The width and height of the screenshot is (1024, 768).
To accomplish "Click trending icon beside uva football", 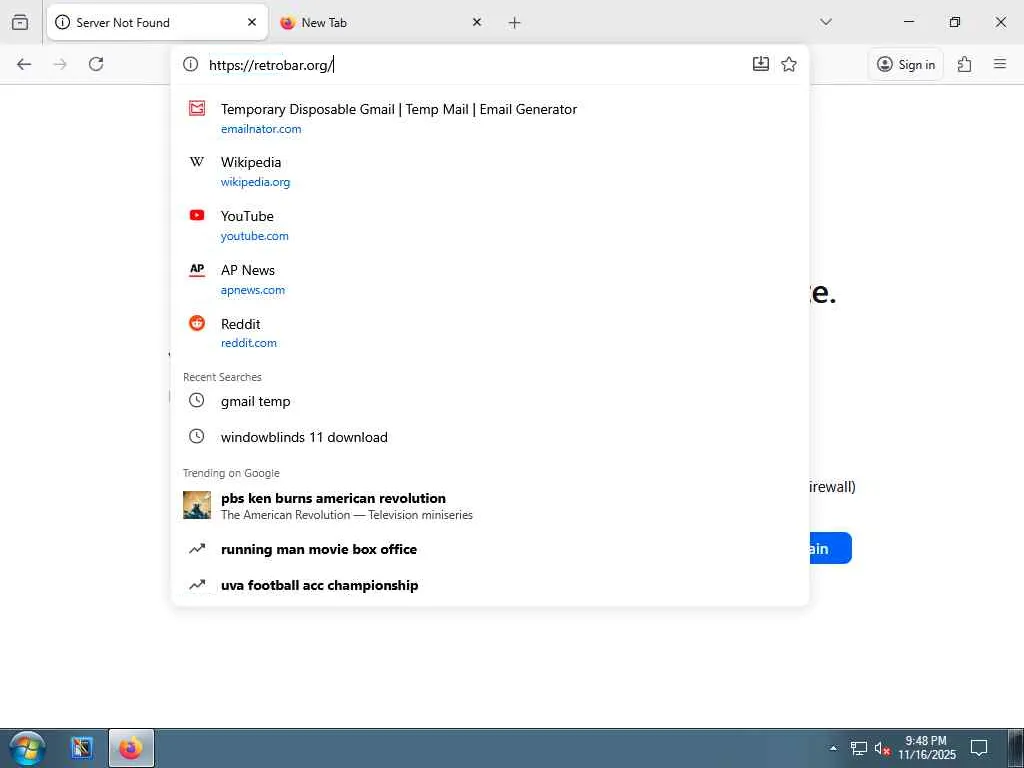I will 197,585.
